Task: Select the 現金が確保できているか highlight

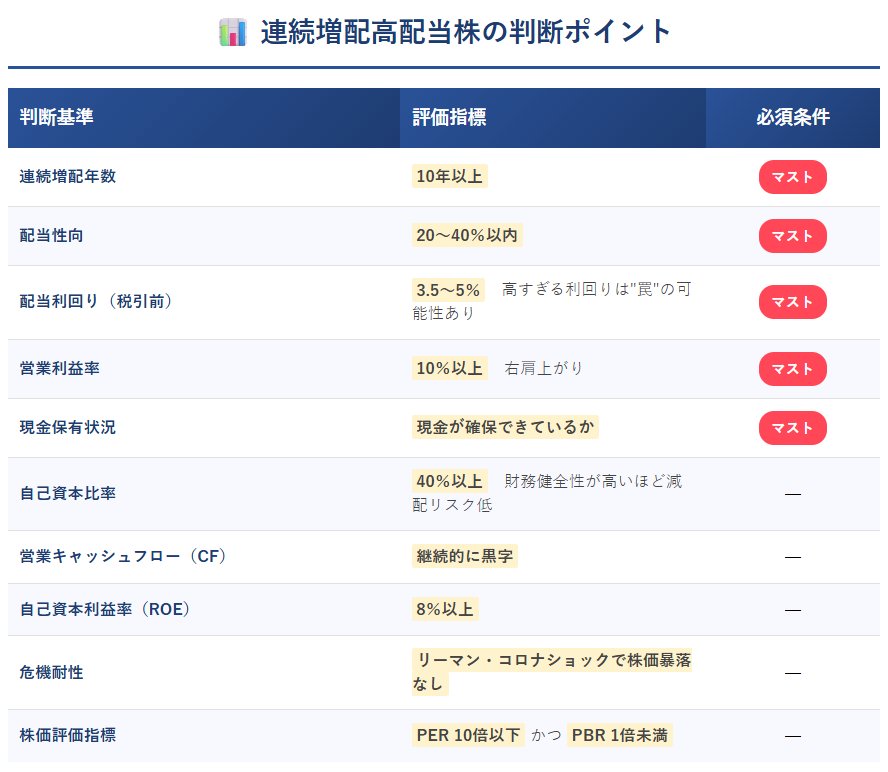Action: [505, 428]
